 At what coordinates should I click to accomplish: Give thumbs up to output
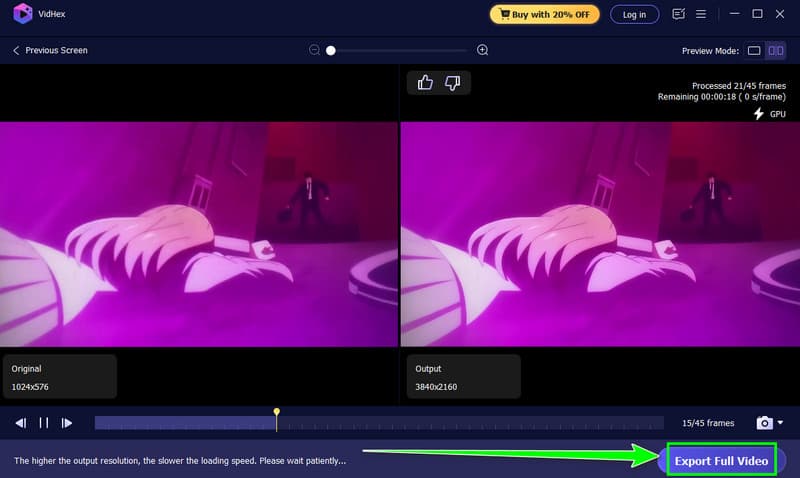click(425, 83)
